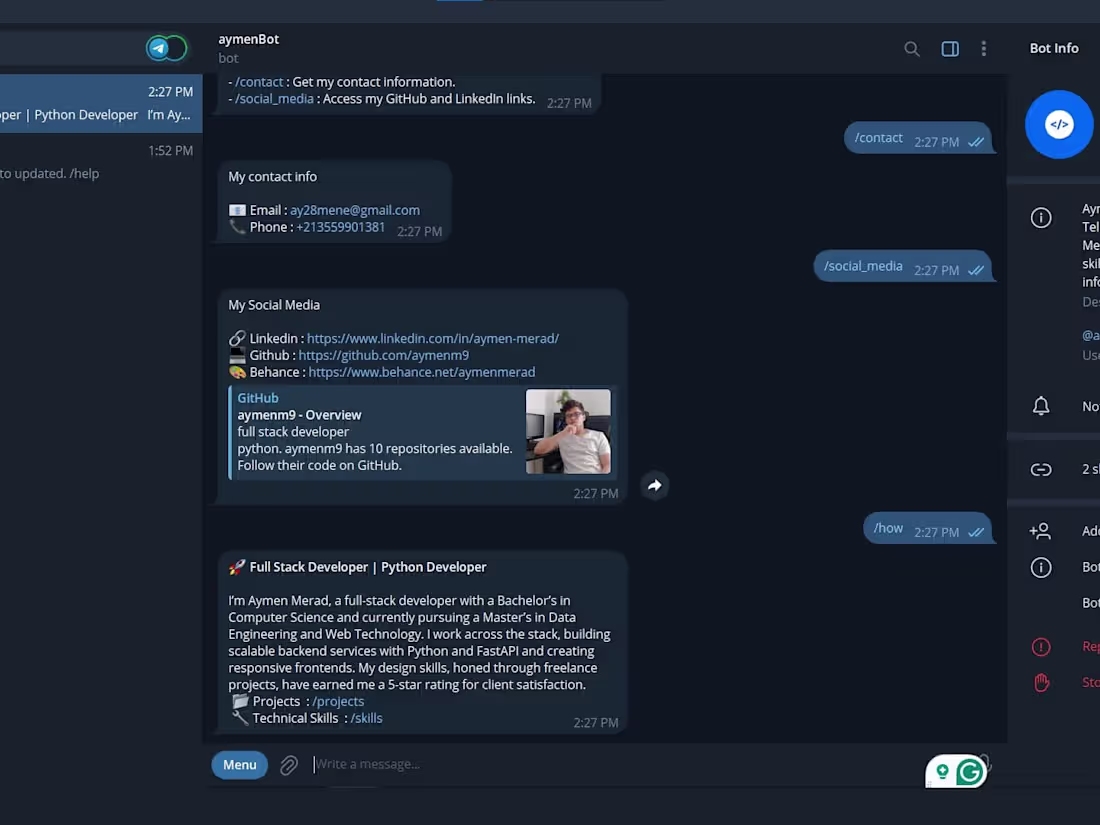The image size is (1100, 825).
Task: Attach a file using the paperclip icon
Action: pyautogui.click(x=289, y=764)
